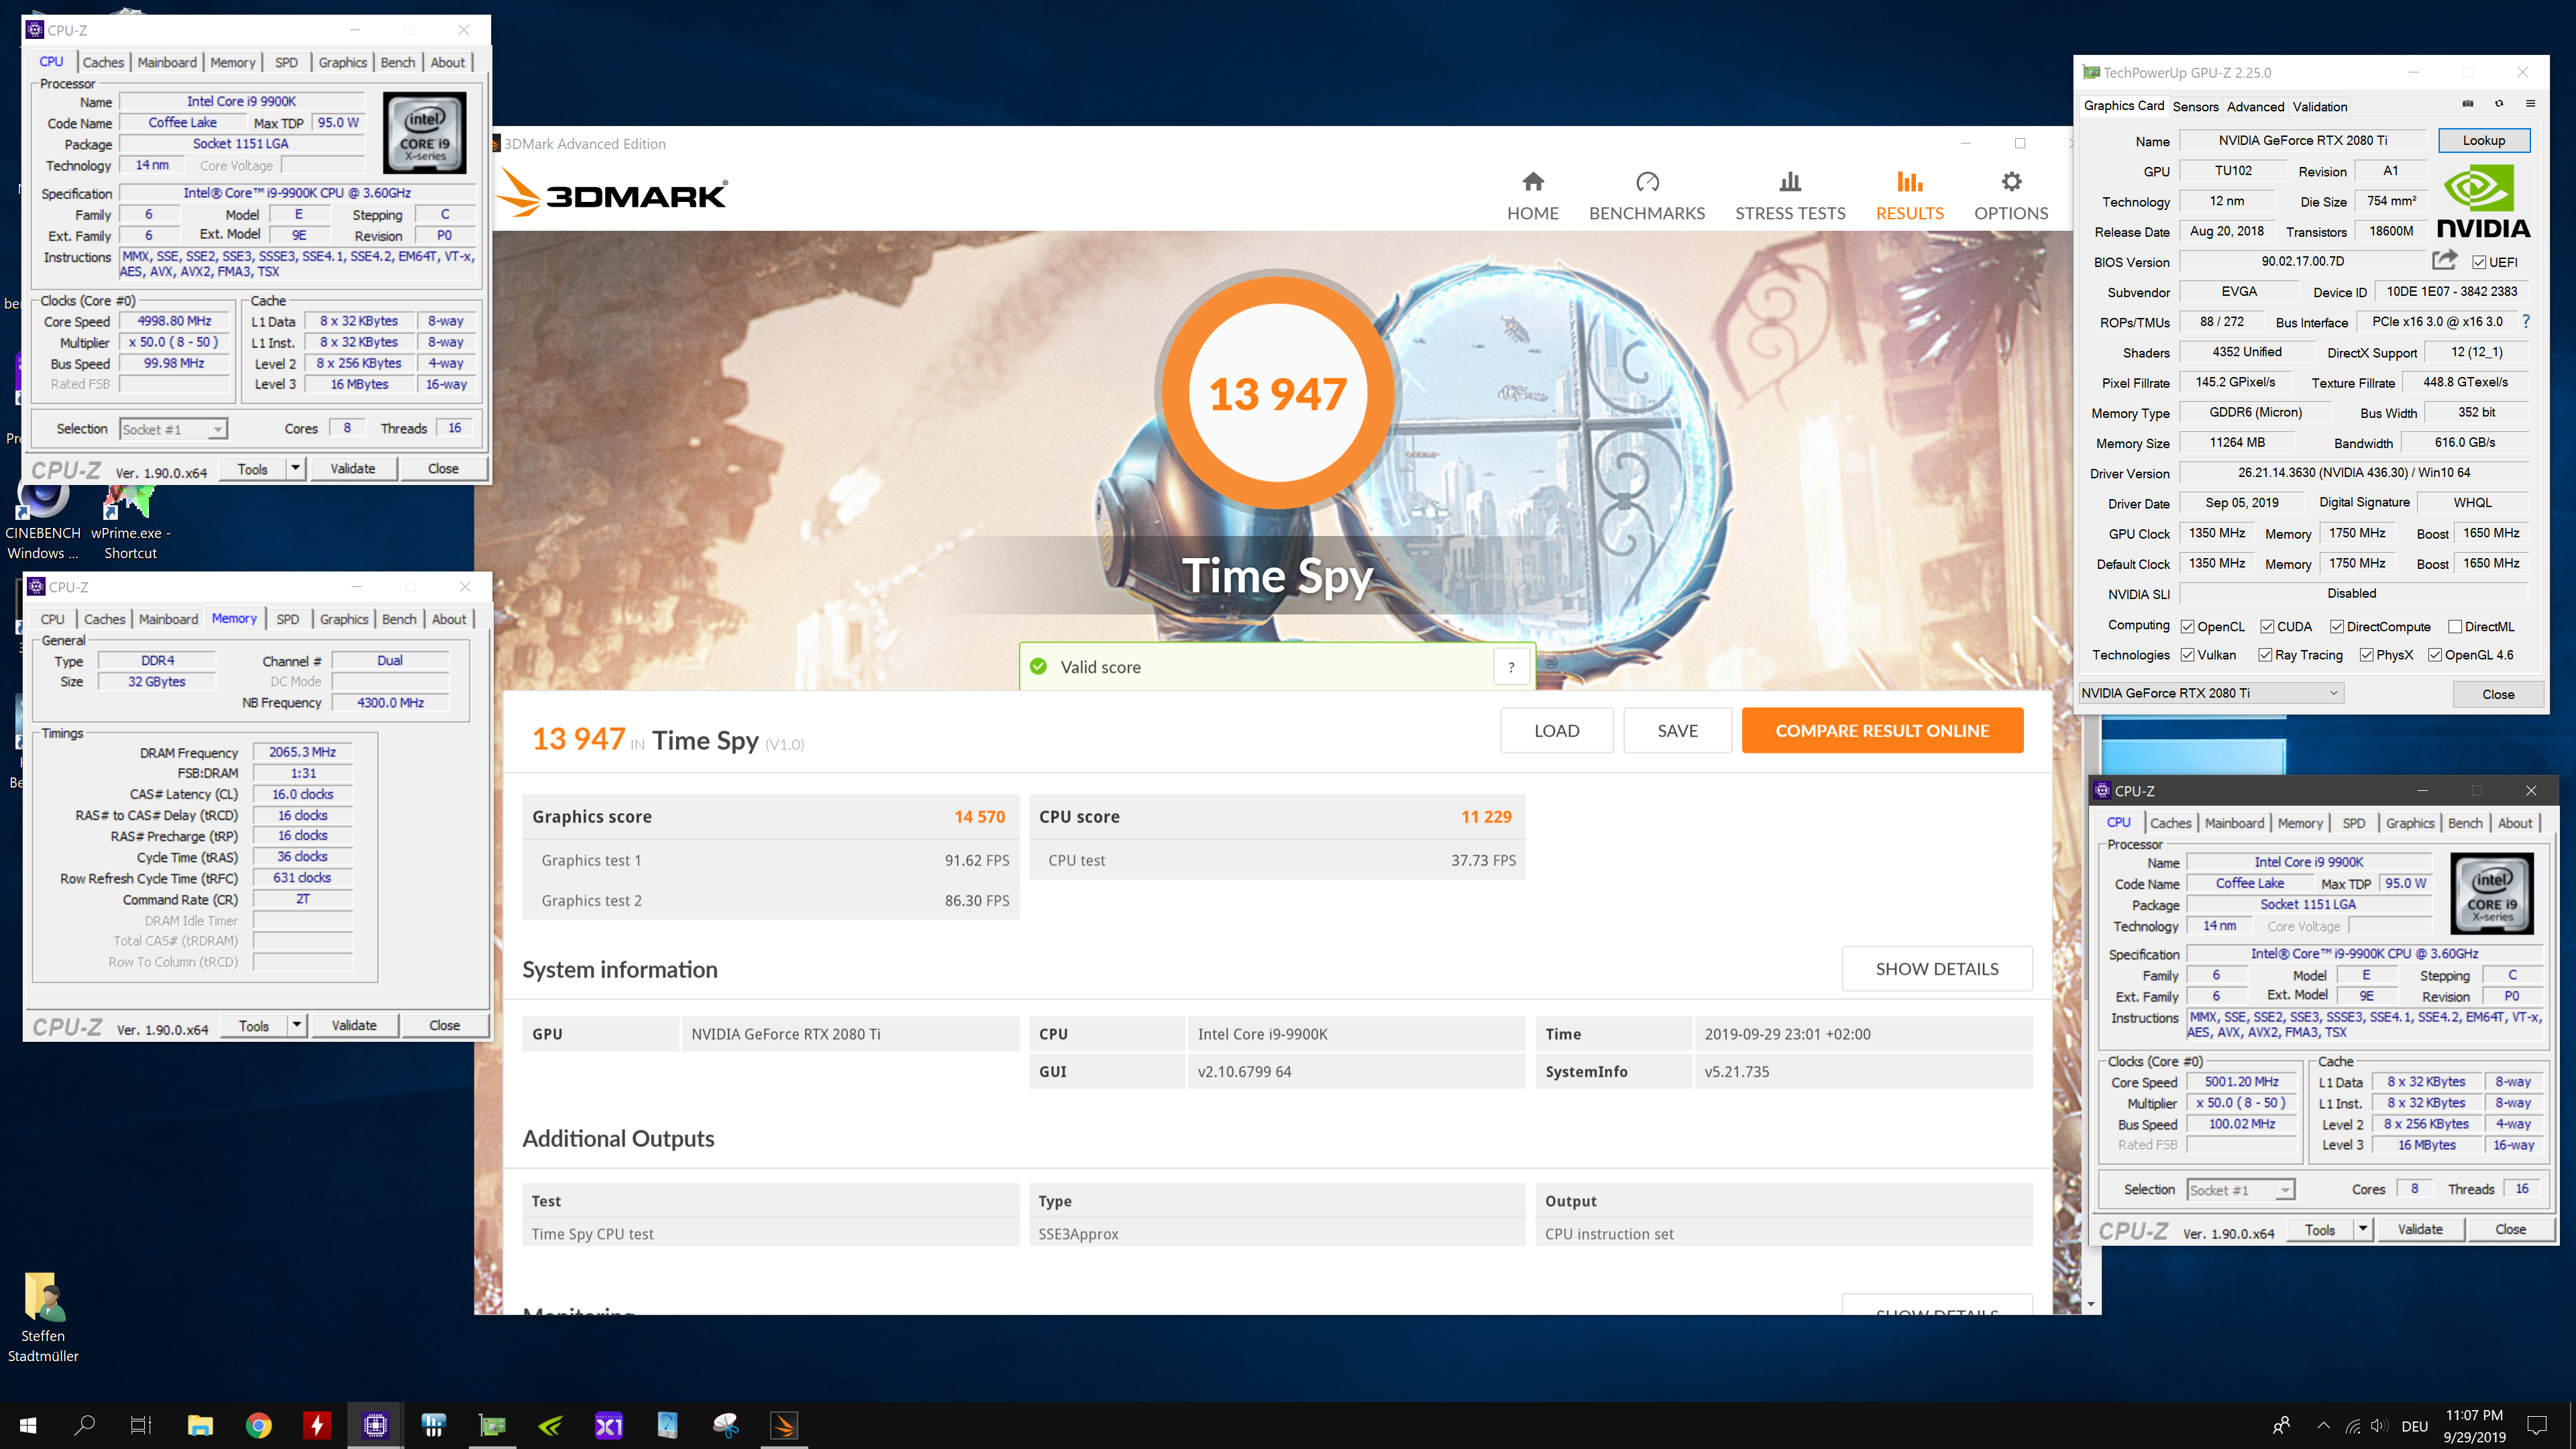
Task: Click the Tools dropdown arrow in top-left CPU-Z
Action: pyautogui.click(x=295, y=468)
